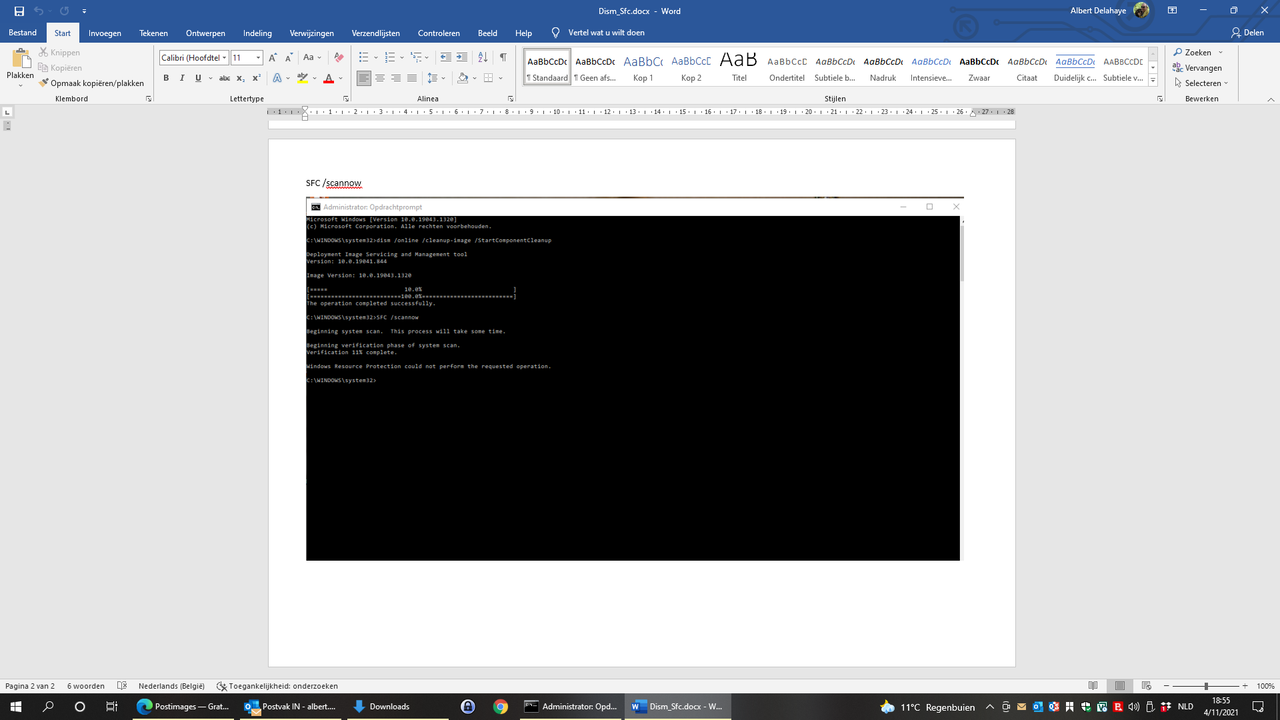Viewport: 1280px width, 720px height.
Task: Open borders dropdown
Action: point(502,78)
